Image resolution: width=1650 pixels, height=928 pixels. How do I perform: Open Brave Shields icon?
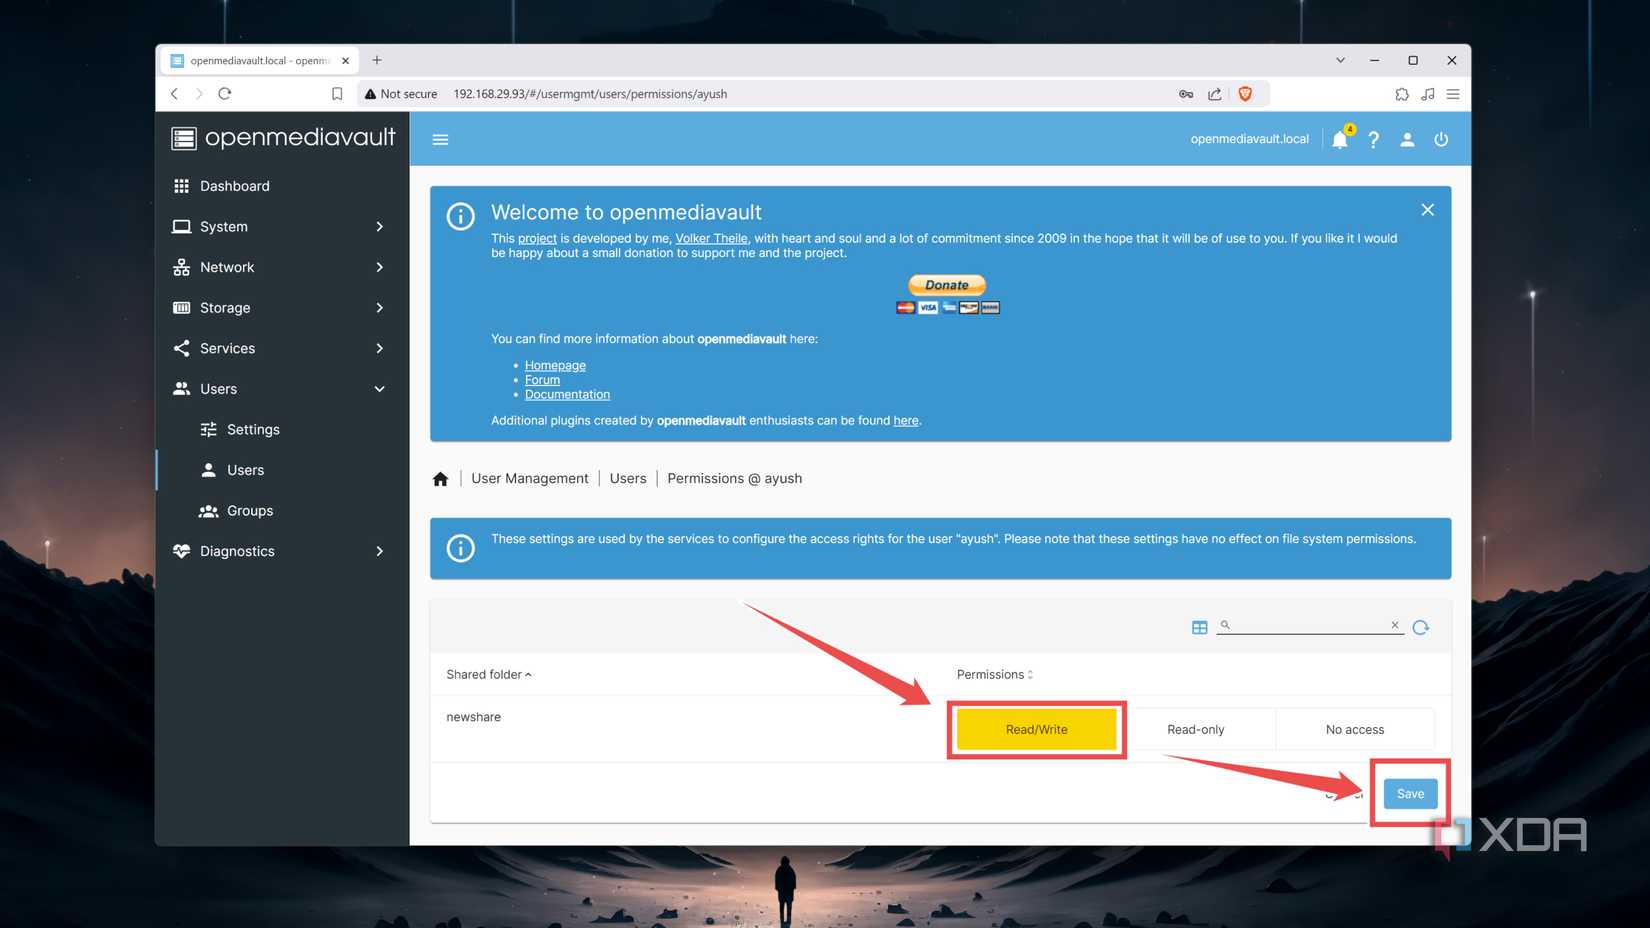point(1245,94)
